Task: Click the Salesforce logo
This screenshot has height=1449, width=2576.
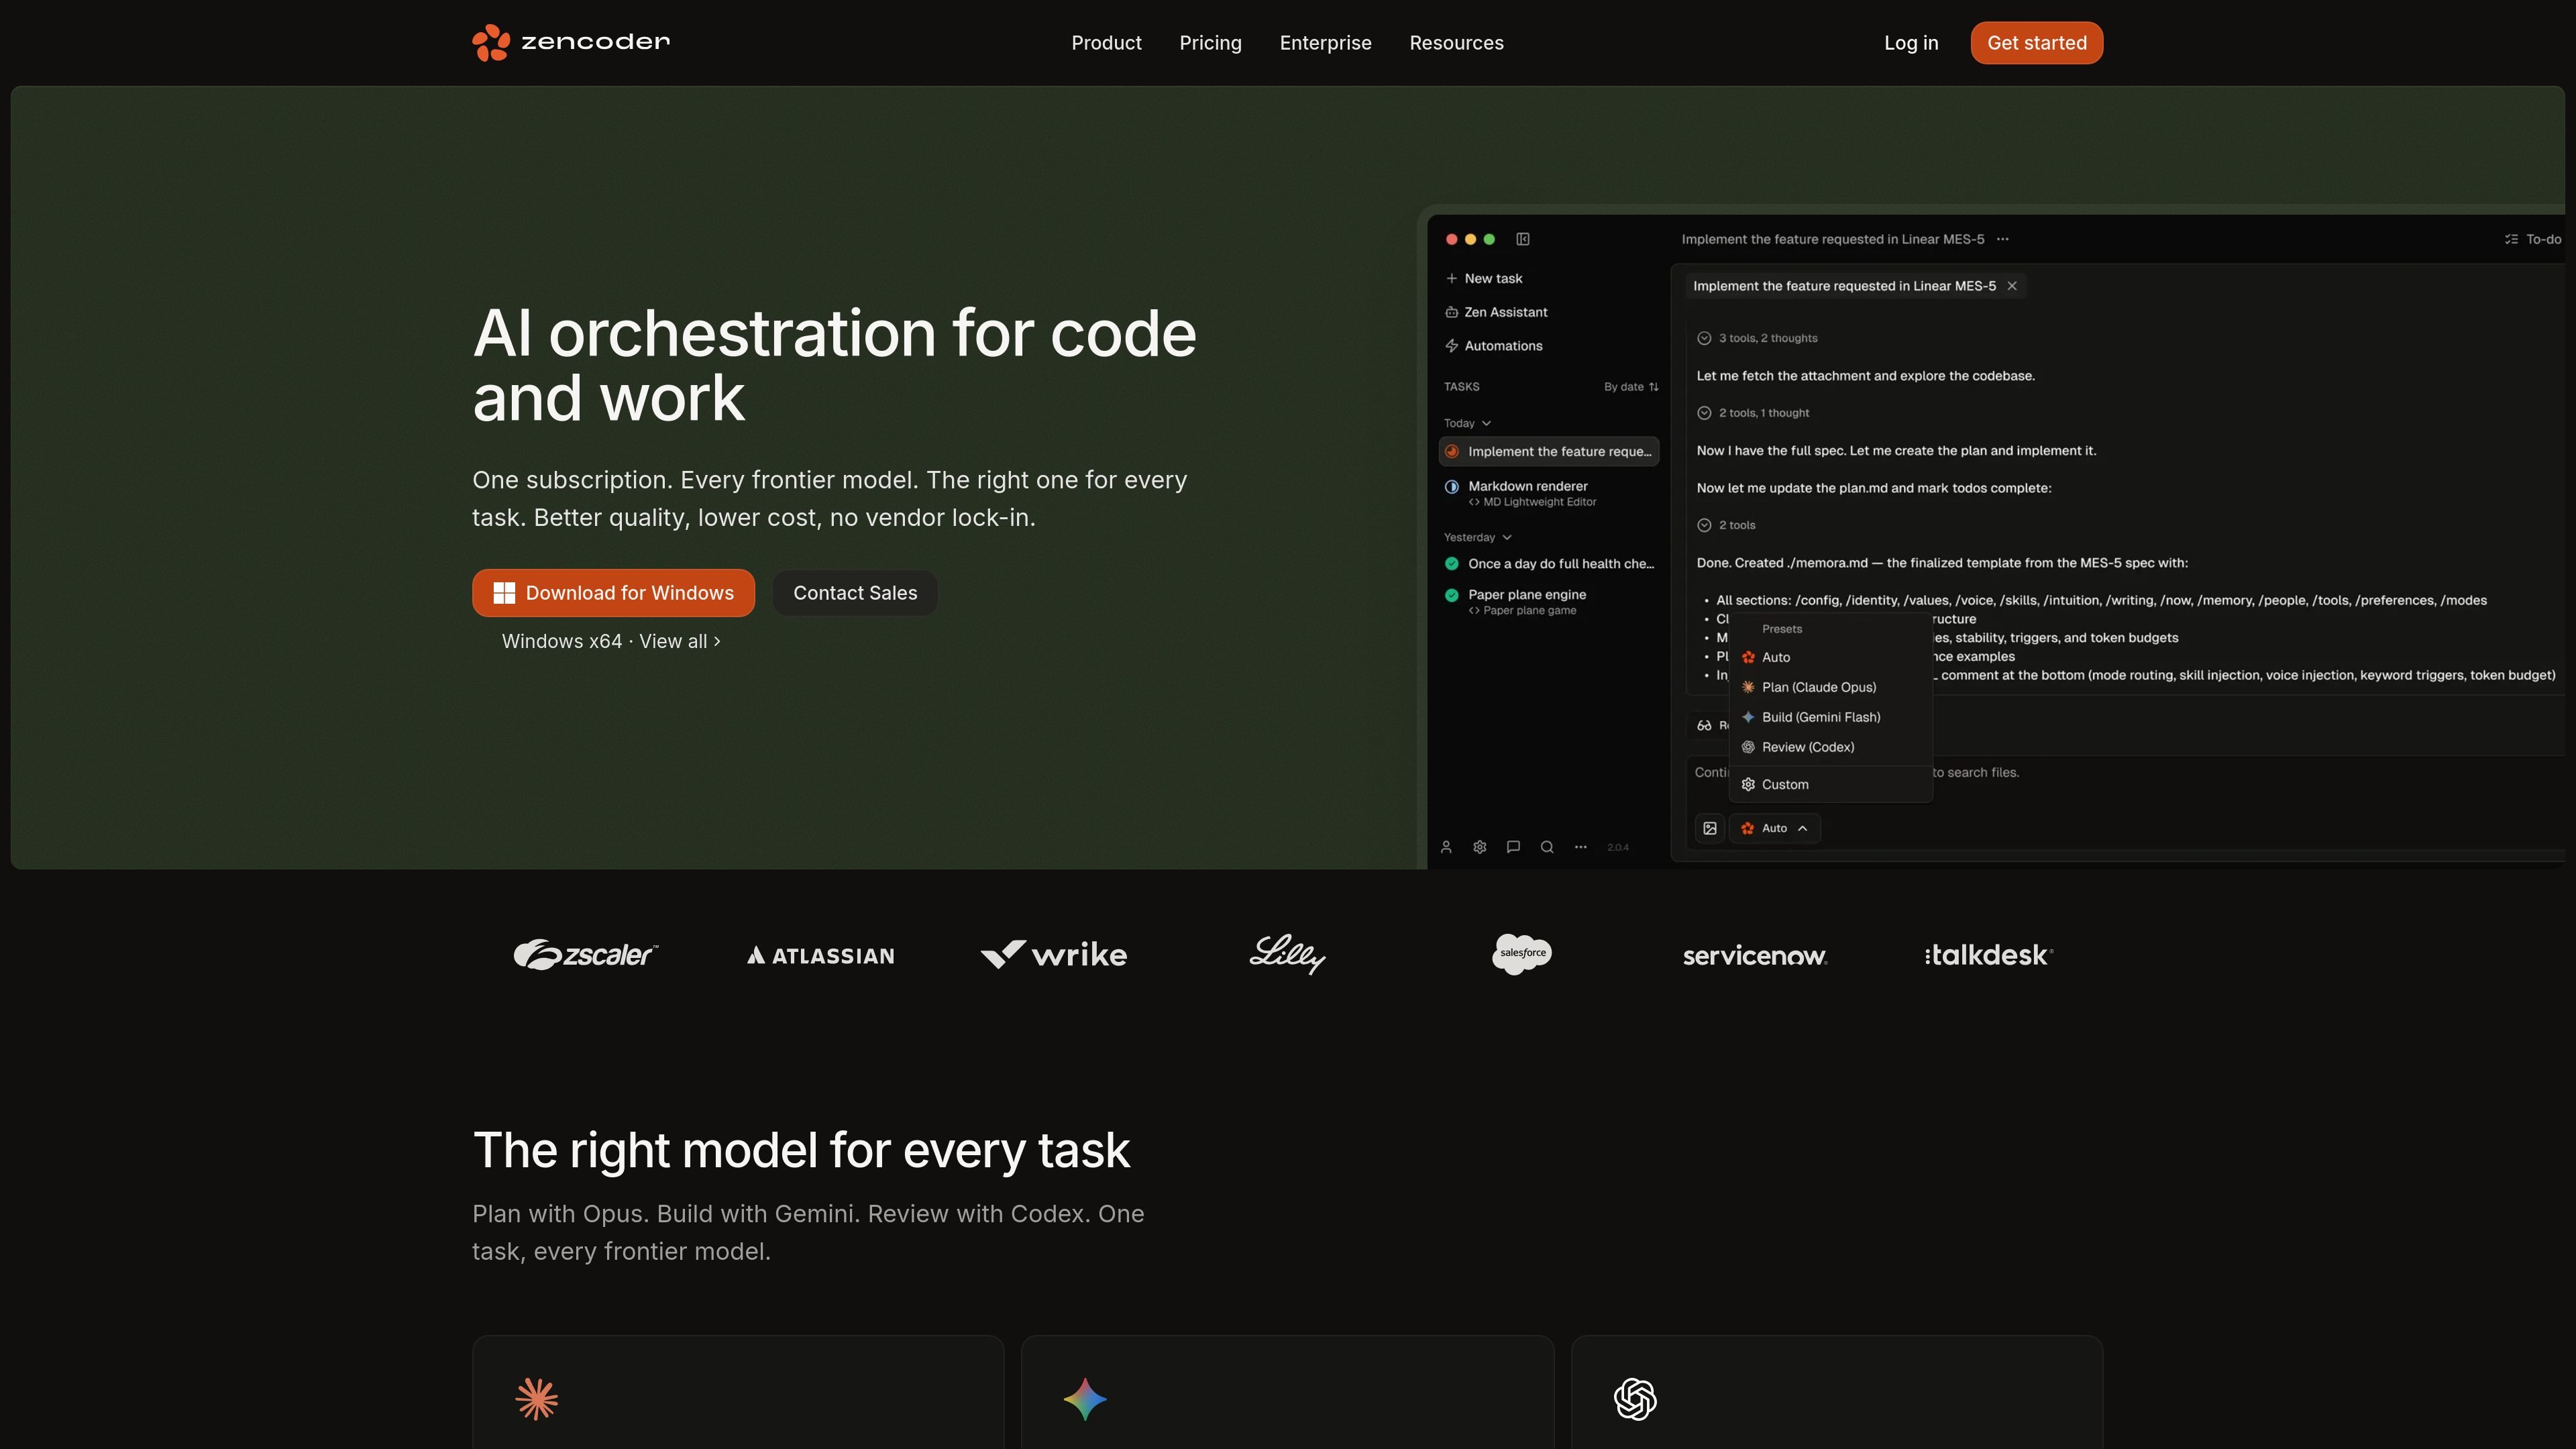Action: [x=1521, y=954]
